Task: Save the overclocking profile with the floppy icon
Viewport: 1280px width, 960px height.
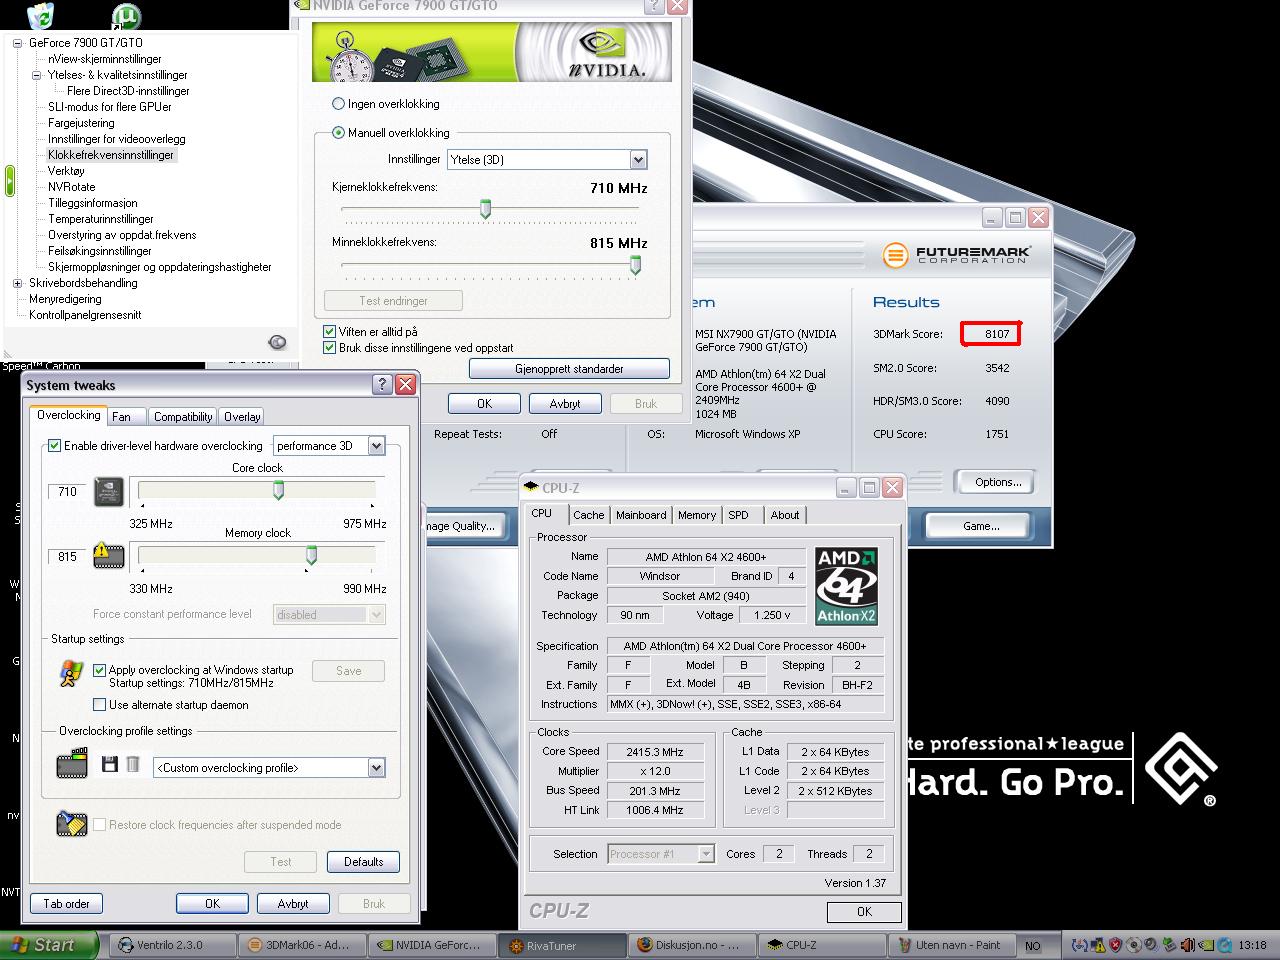Action: [110, 765]
